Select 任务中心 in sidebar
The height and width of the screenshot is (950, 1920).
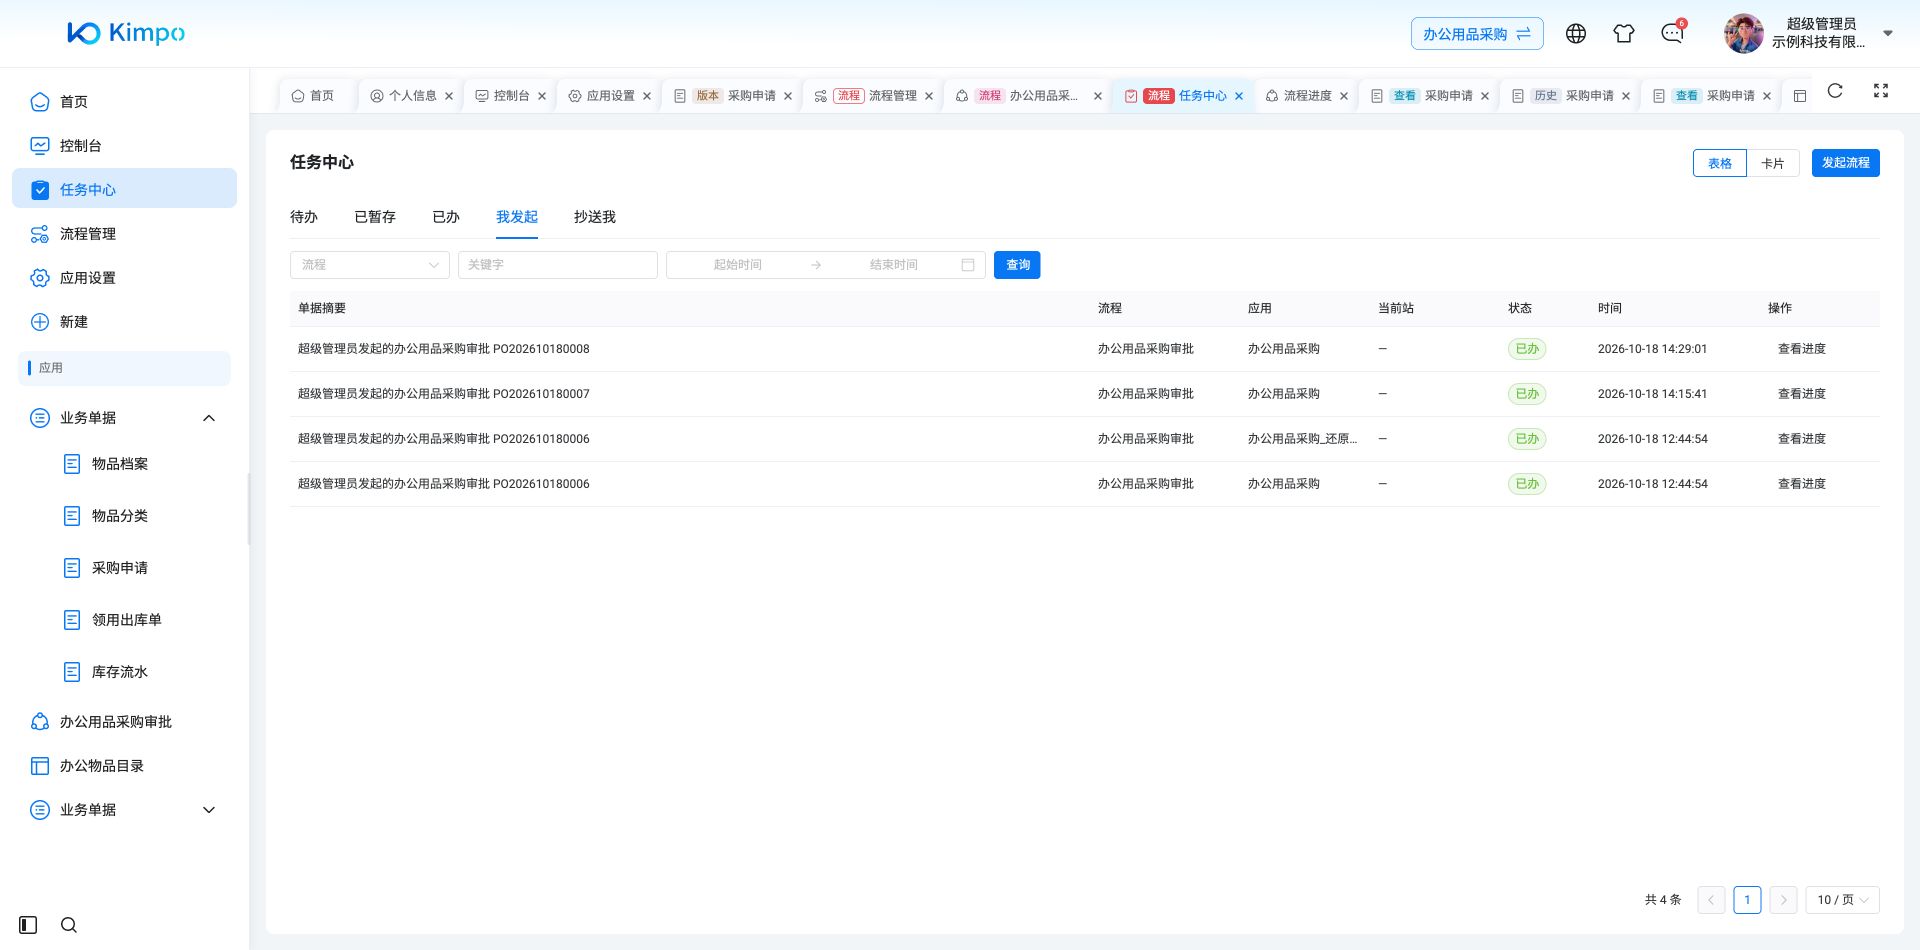coord(124,189)
